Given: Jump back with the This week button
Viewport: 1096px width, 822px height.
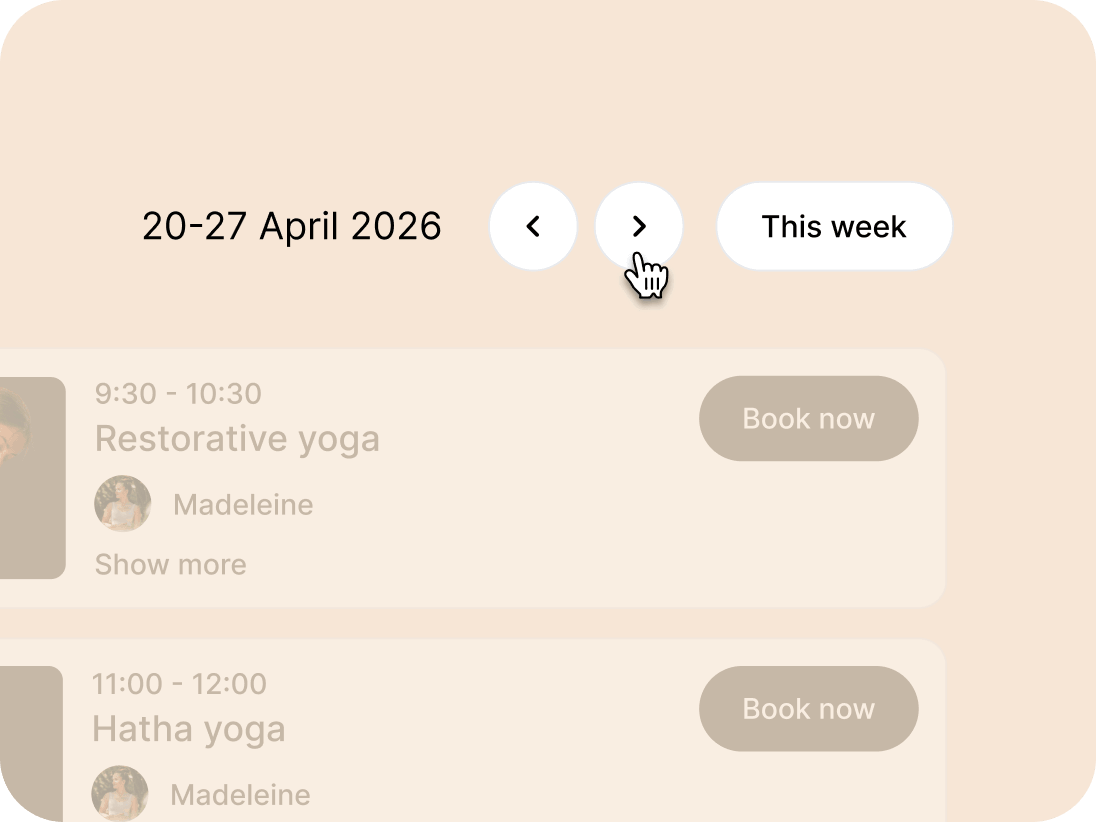Looking at the screenshot, I should [x=835, y=226].
